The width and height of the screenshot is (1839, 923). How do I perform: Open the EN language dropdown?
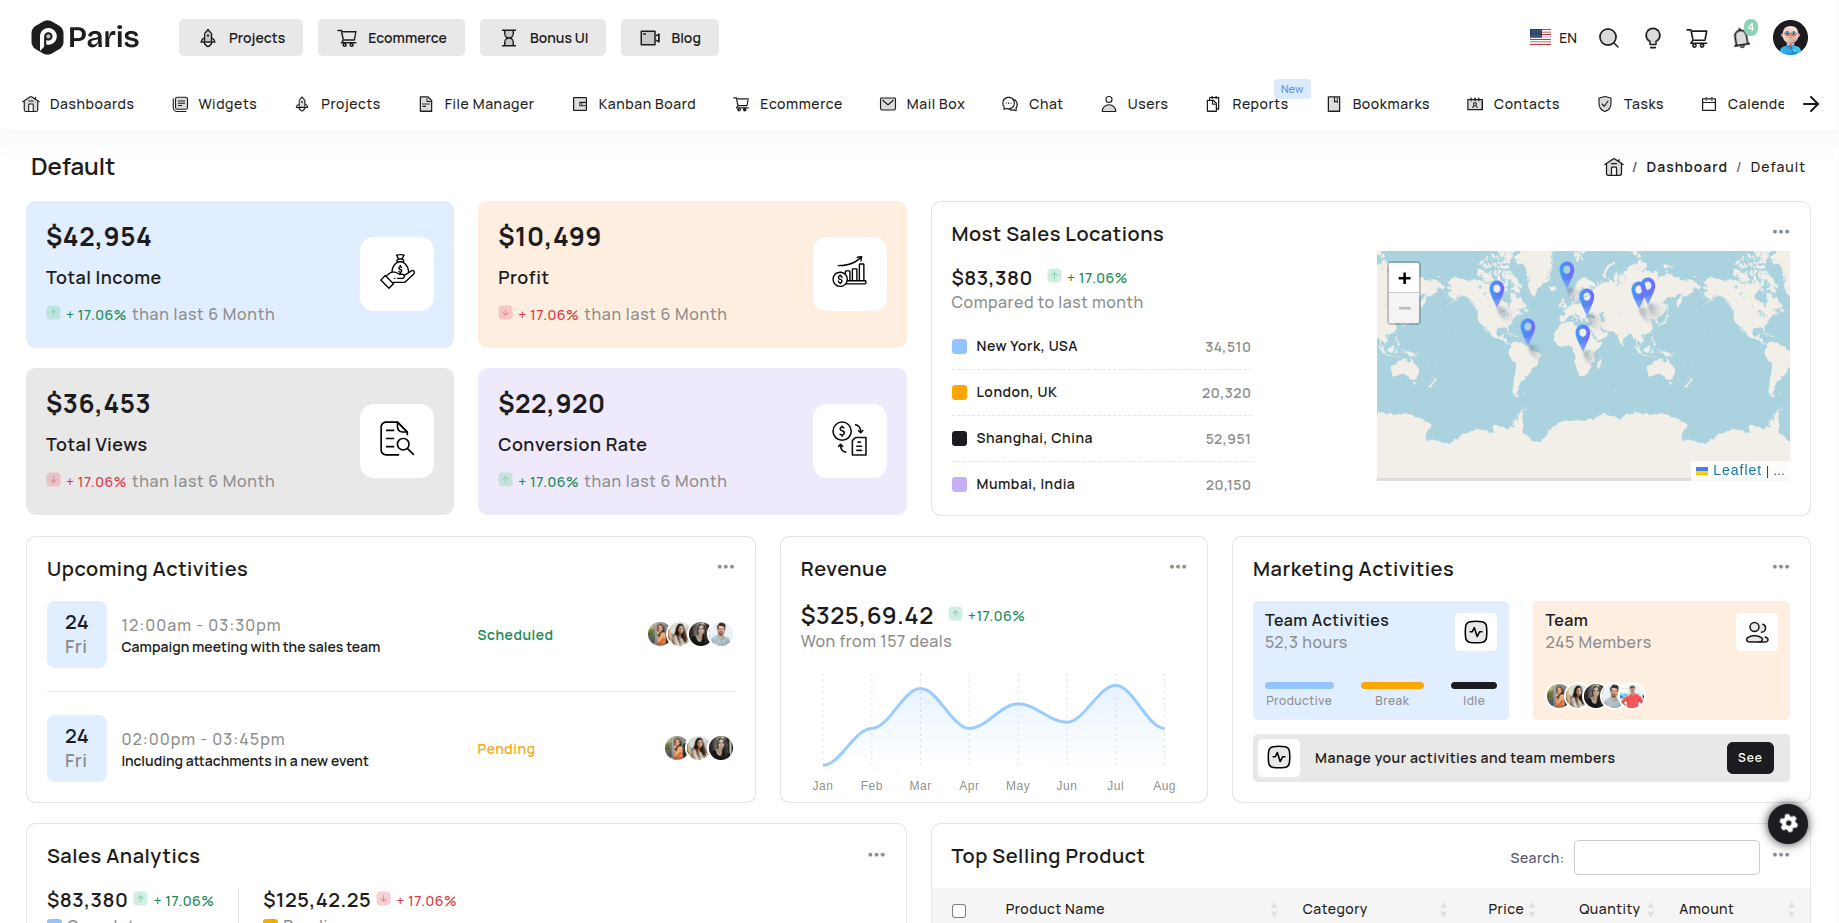[x=1553, y=37]
